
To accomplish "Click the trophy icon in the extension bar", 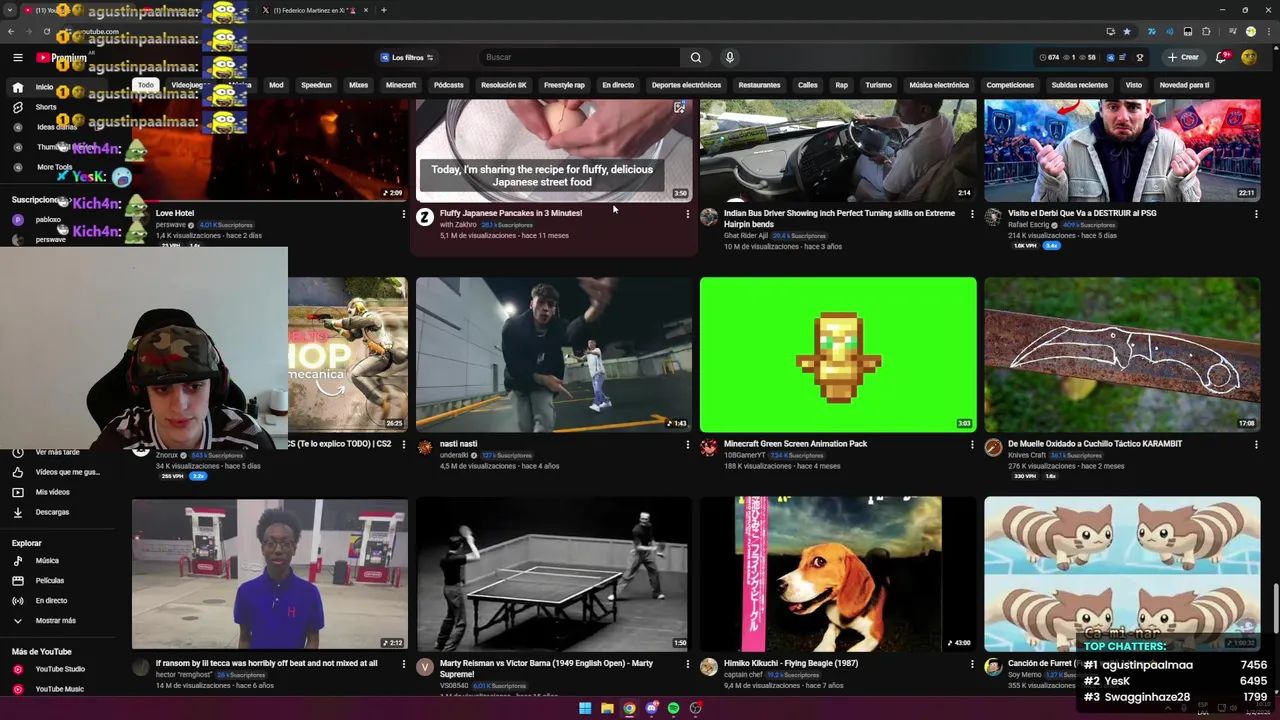I will pyautogui.click(x=1140, y=58).
